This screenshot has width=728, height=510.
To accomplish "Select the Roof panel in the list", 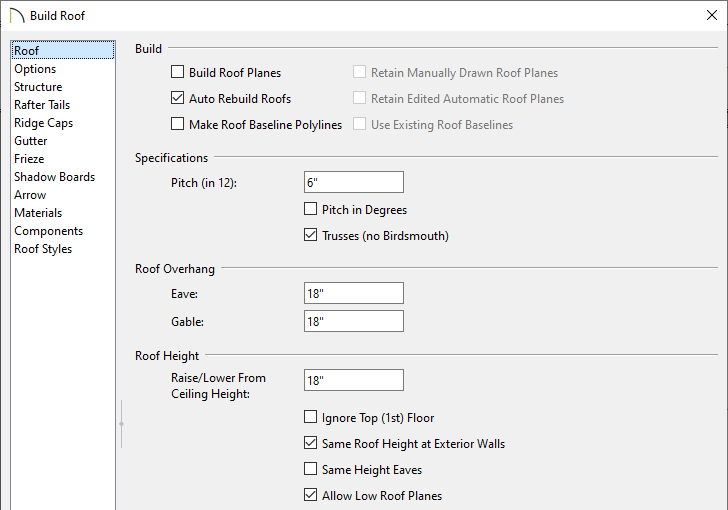I will pyautogui.click(x=63, y=51).
